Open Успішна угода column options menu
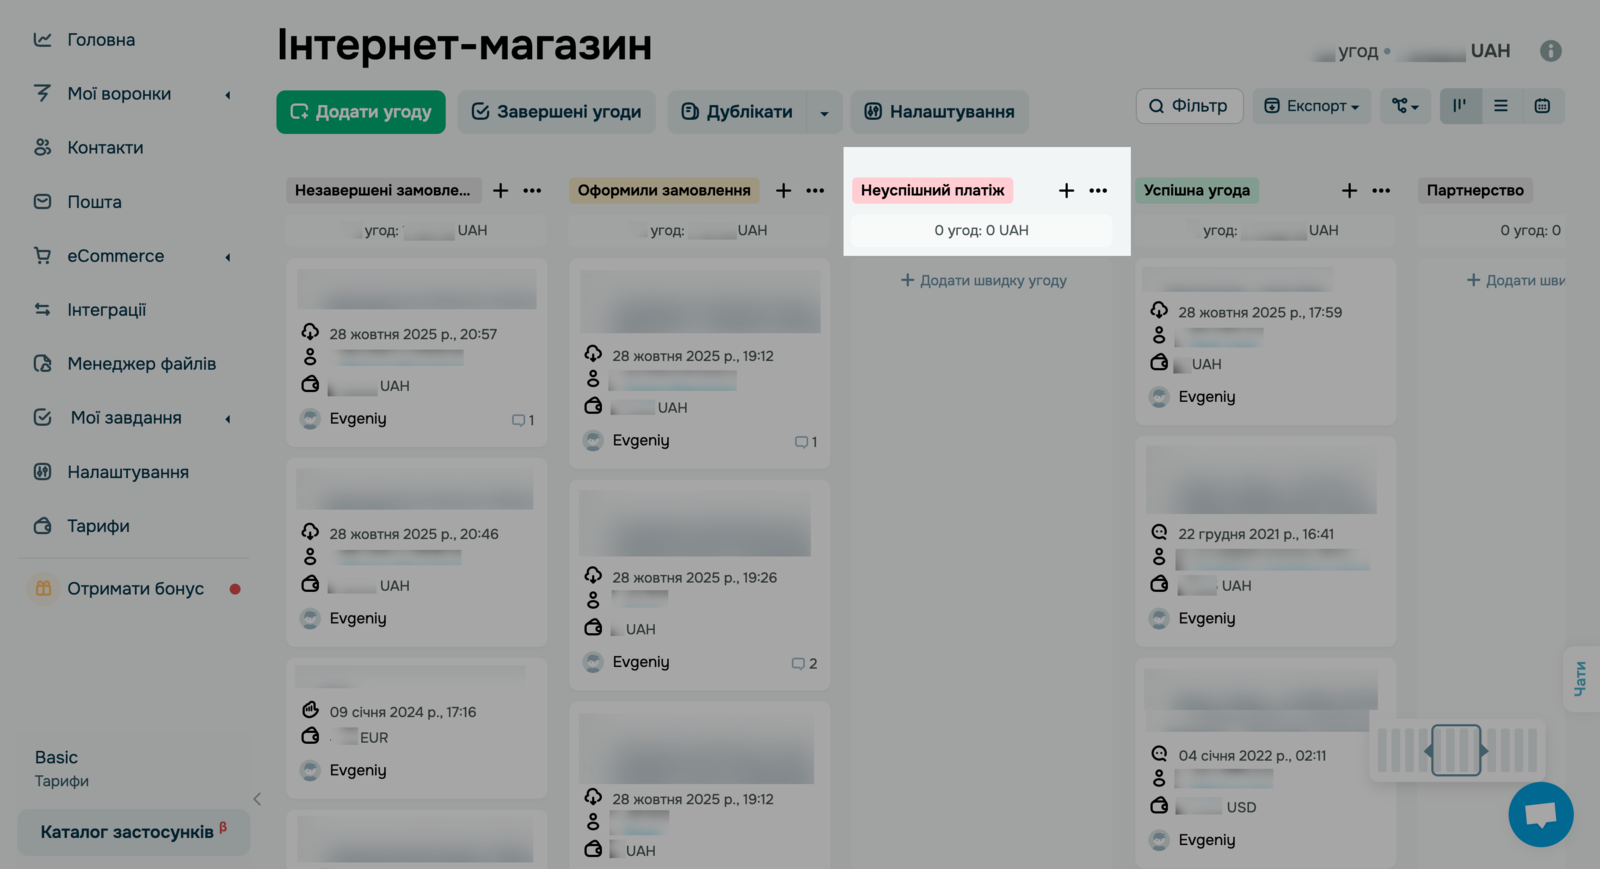The image size is (1600, 869). (x=1381, y=190)
